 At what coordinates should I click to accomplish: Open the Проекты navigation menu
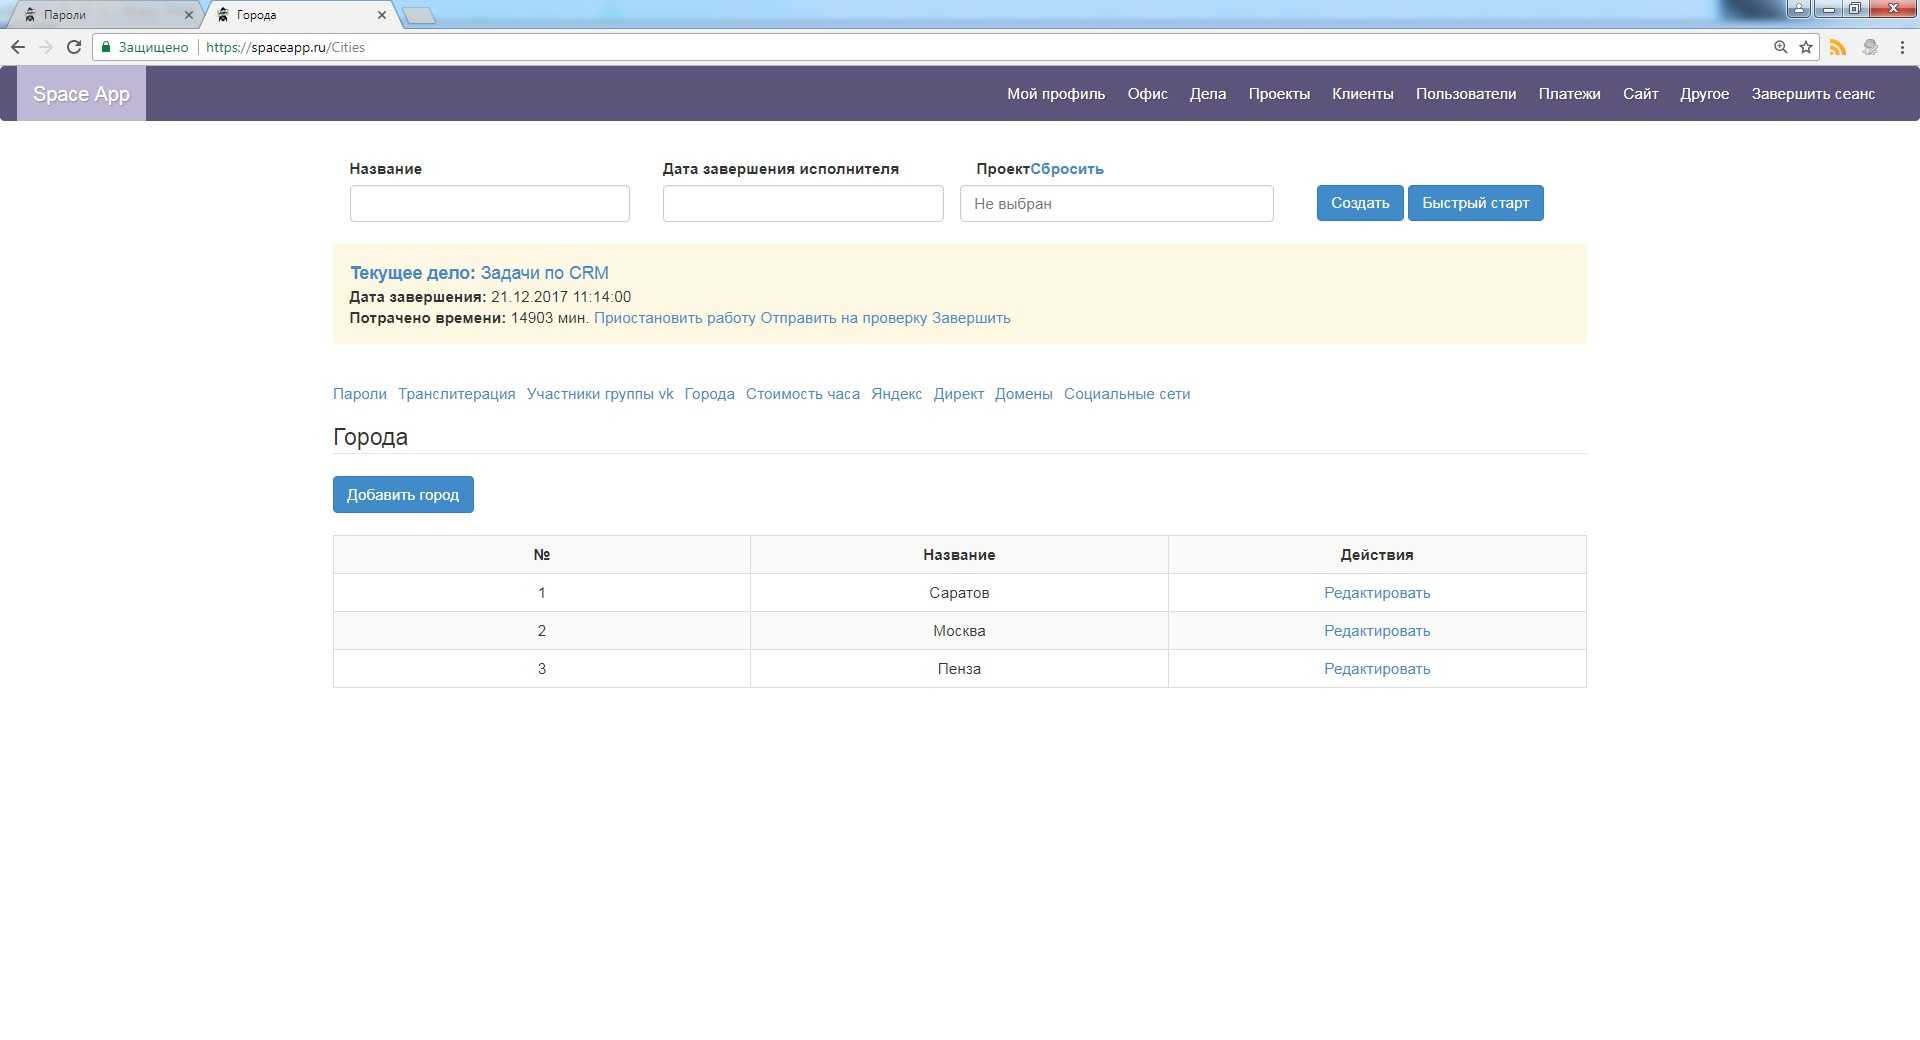[1278, 94]
